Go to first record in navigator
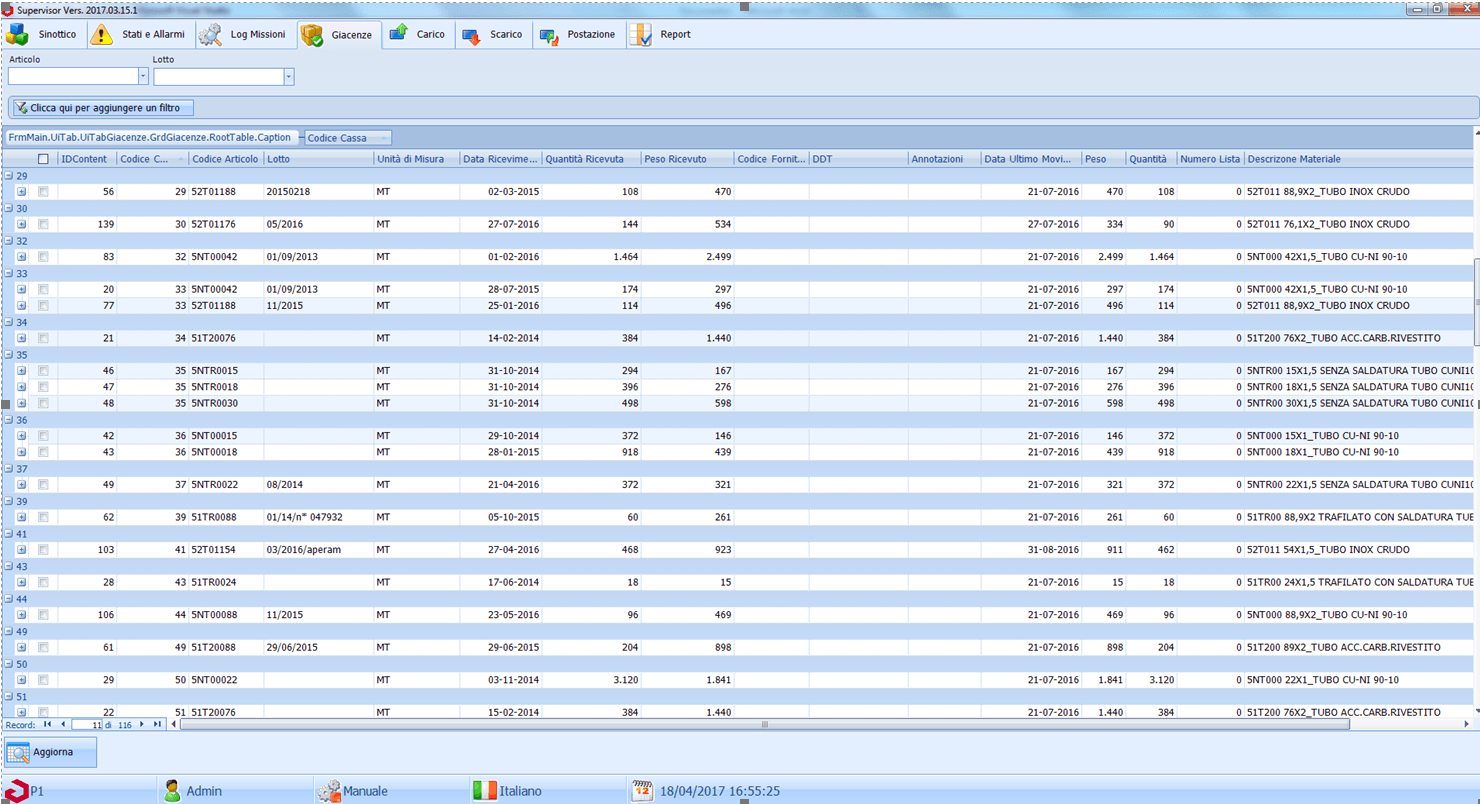This screenshot has width=1480, height=804. (x=47, y=724)
